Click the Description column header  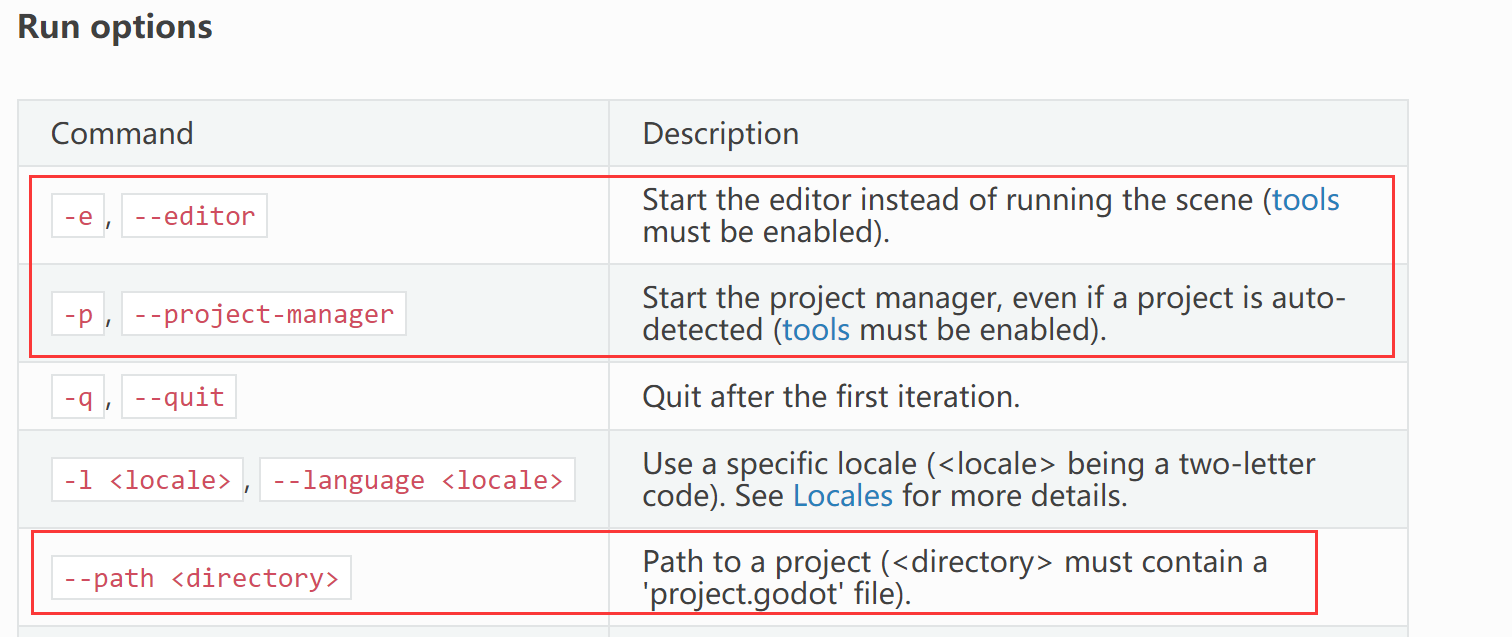(720, 134)
